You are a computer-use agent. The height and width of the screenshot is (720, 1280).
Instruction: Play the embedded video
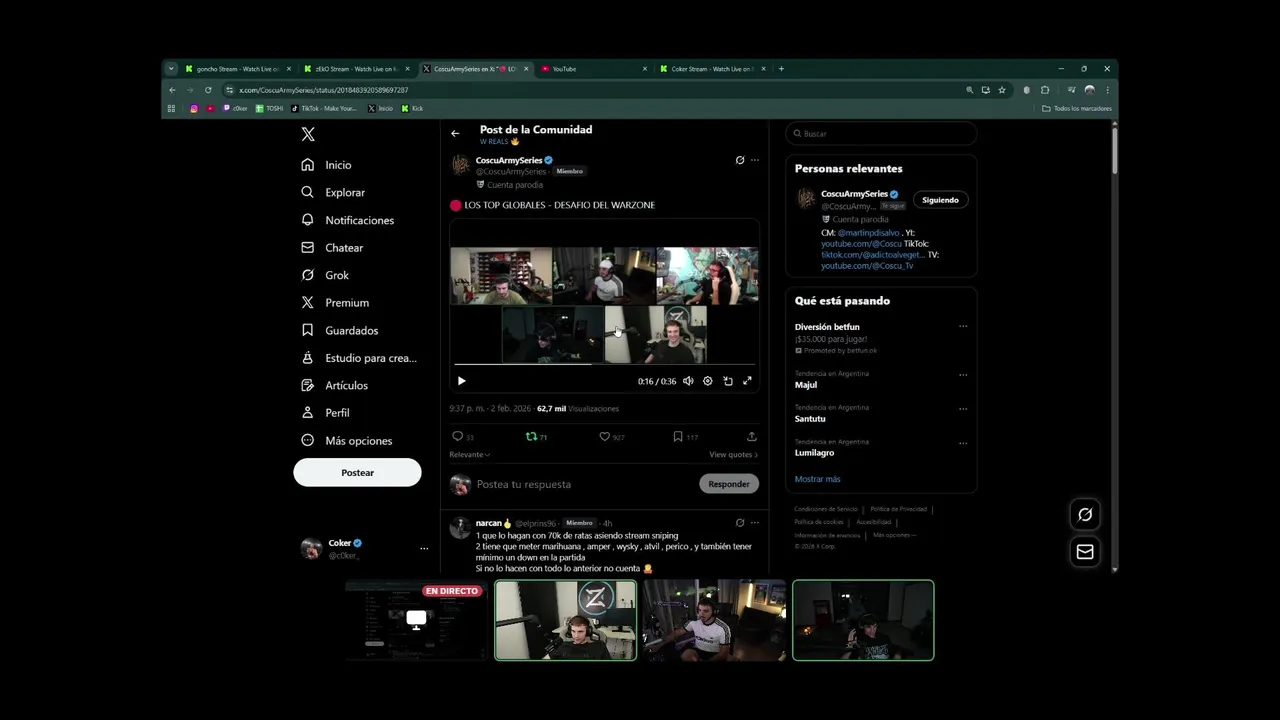pos(461,381)
